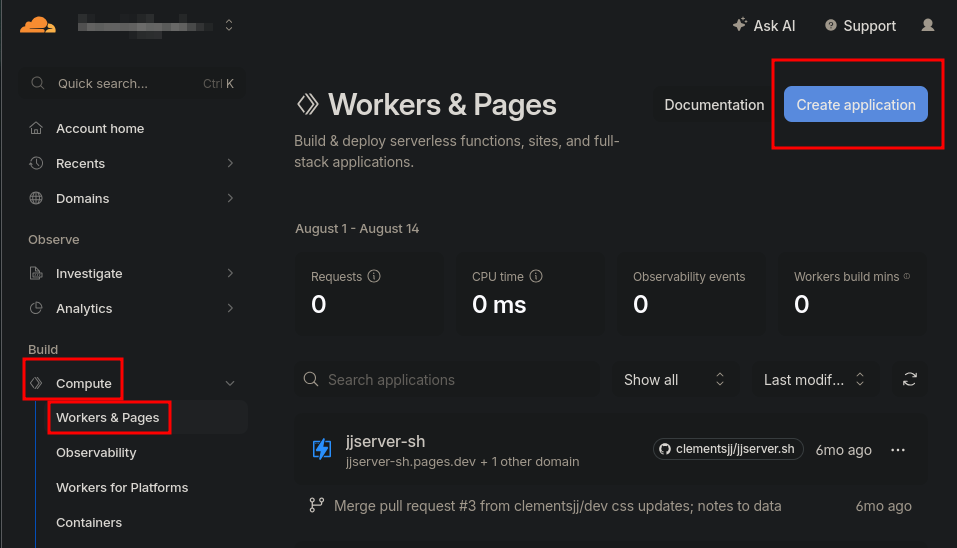Expand the Analytics chevron
957x548 pixels.
pyautogui.click(x=230, y=308)
